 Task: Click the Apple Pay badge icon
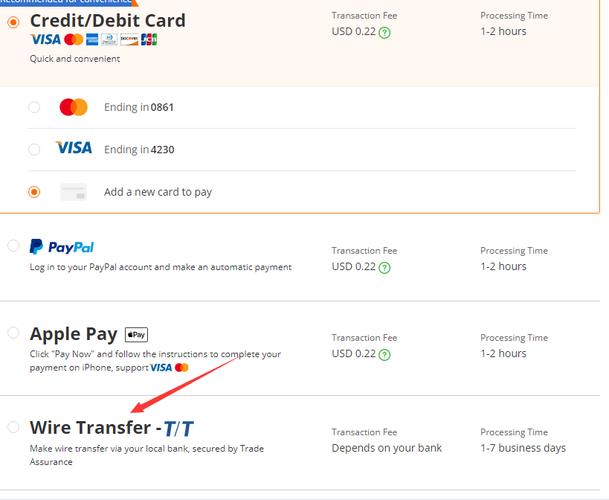pyautogui.click(x=136, y=334)
